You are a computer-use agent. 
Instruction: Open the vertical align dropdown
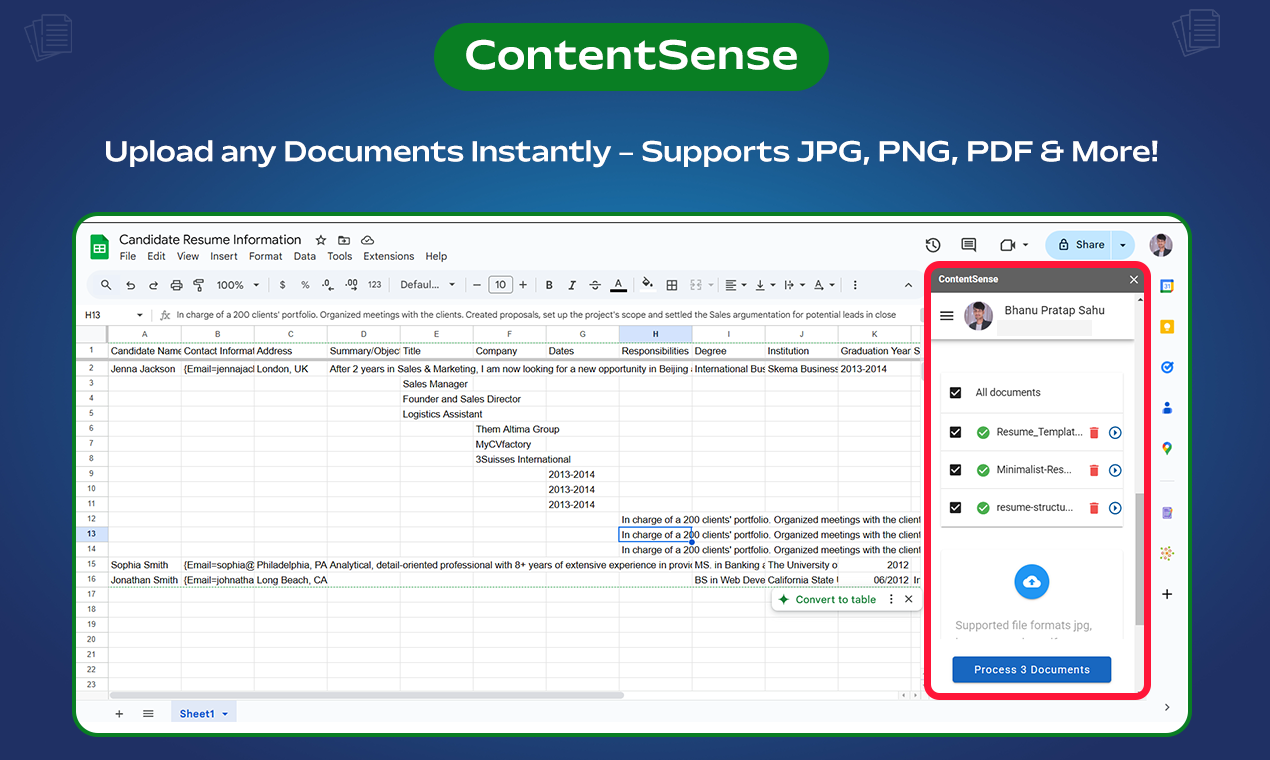(x=765, y=285)
